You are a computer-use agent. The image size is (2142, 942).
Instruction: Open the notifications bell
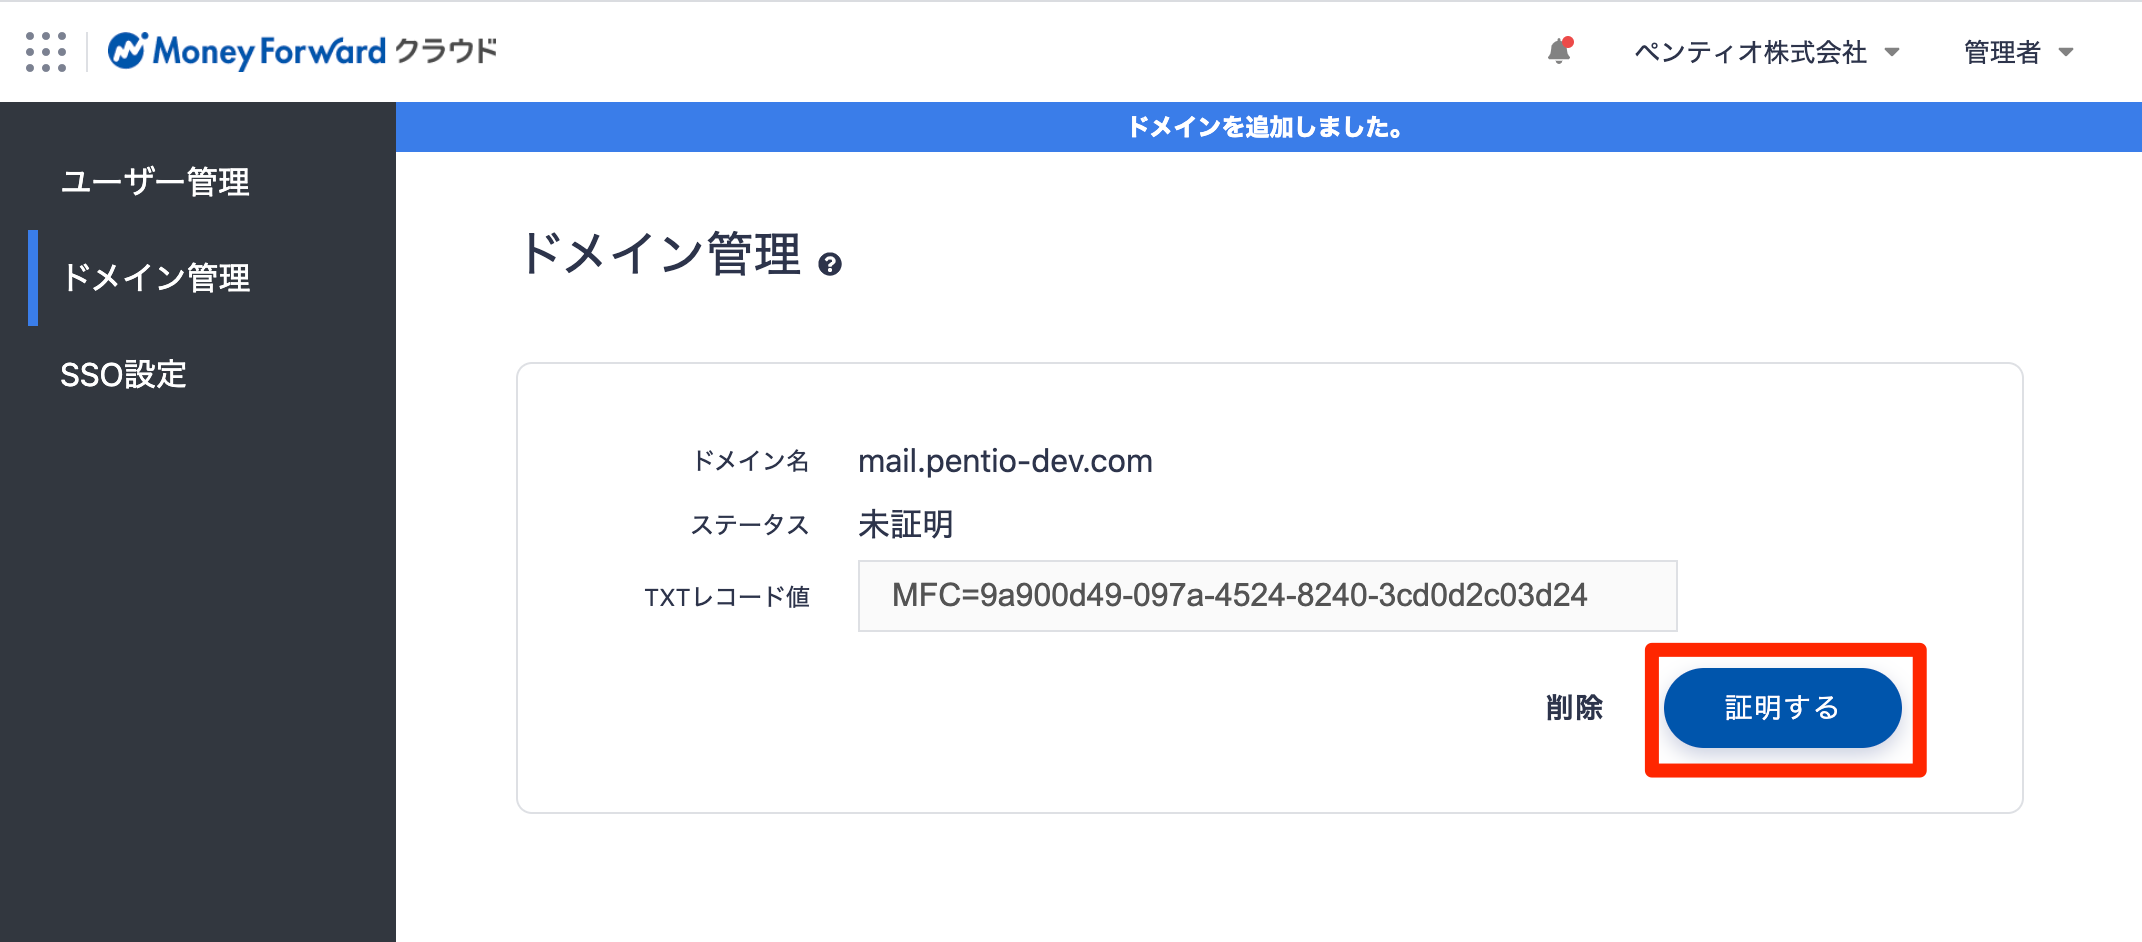1560,51
